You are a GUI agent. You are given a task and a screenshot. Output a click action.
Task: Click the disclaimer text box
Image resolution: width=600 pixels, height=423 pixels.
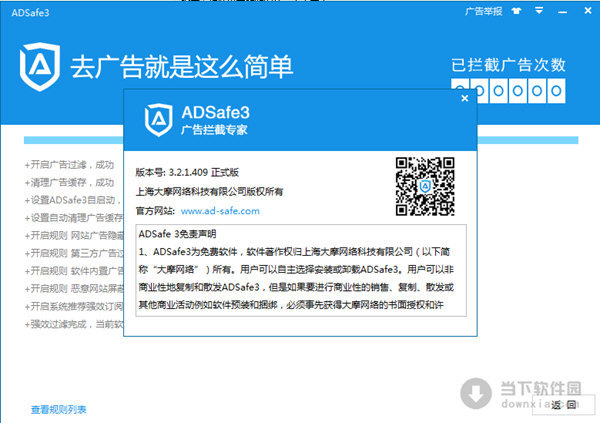click(301, 270)
